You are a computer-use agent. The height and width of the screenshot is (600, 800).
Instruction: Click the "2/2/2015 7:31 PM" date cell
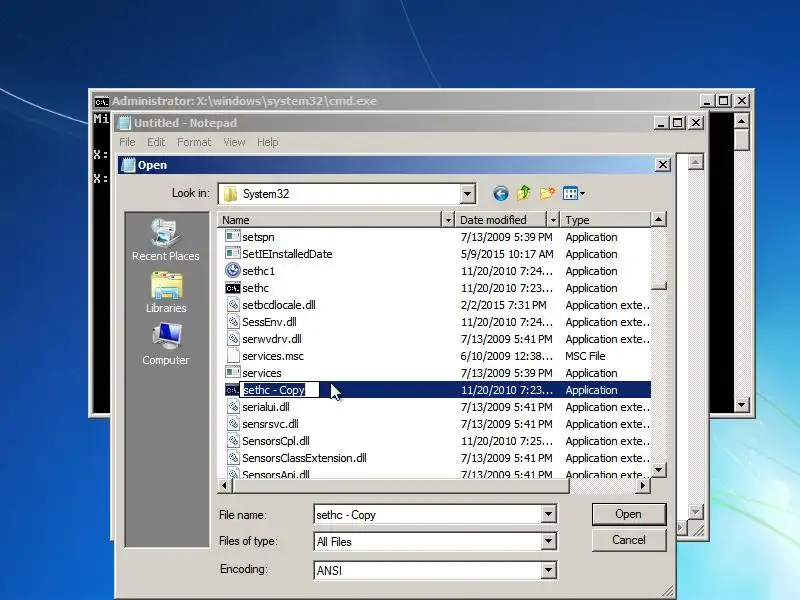click(x=503, y=305)
